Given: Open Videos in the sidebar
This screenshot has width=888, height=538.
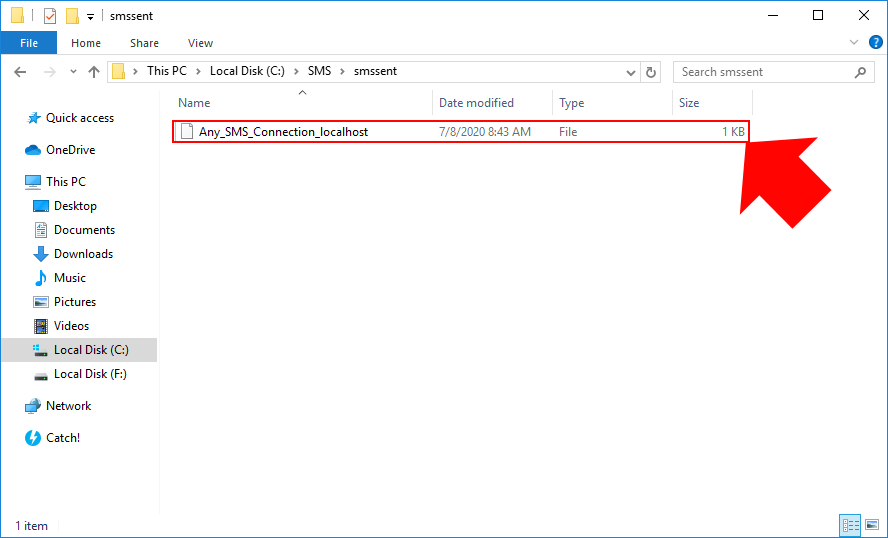Looking at the screenshot, I should 71,326.
